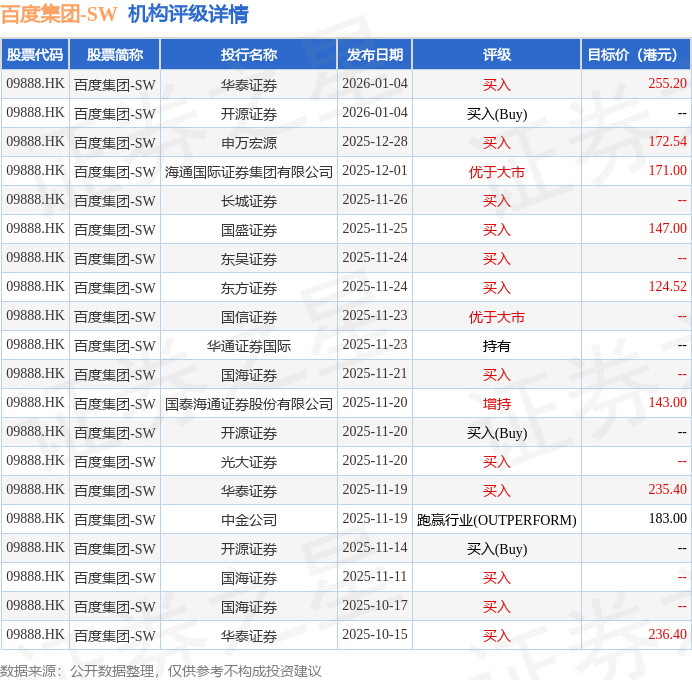Select 华泰证券 in the 2025-10-15 row
The image size is (692, 680).
[249, 636]
